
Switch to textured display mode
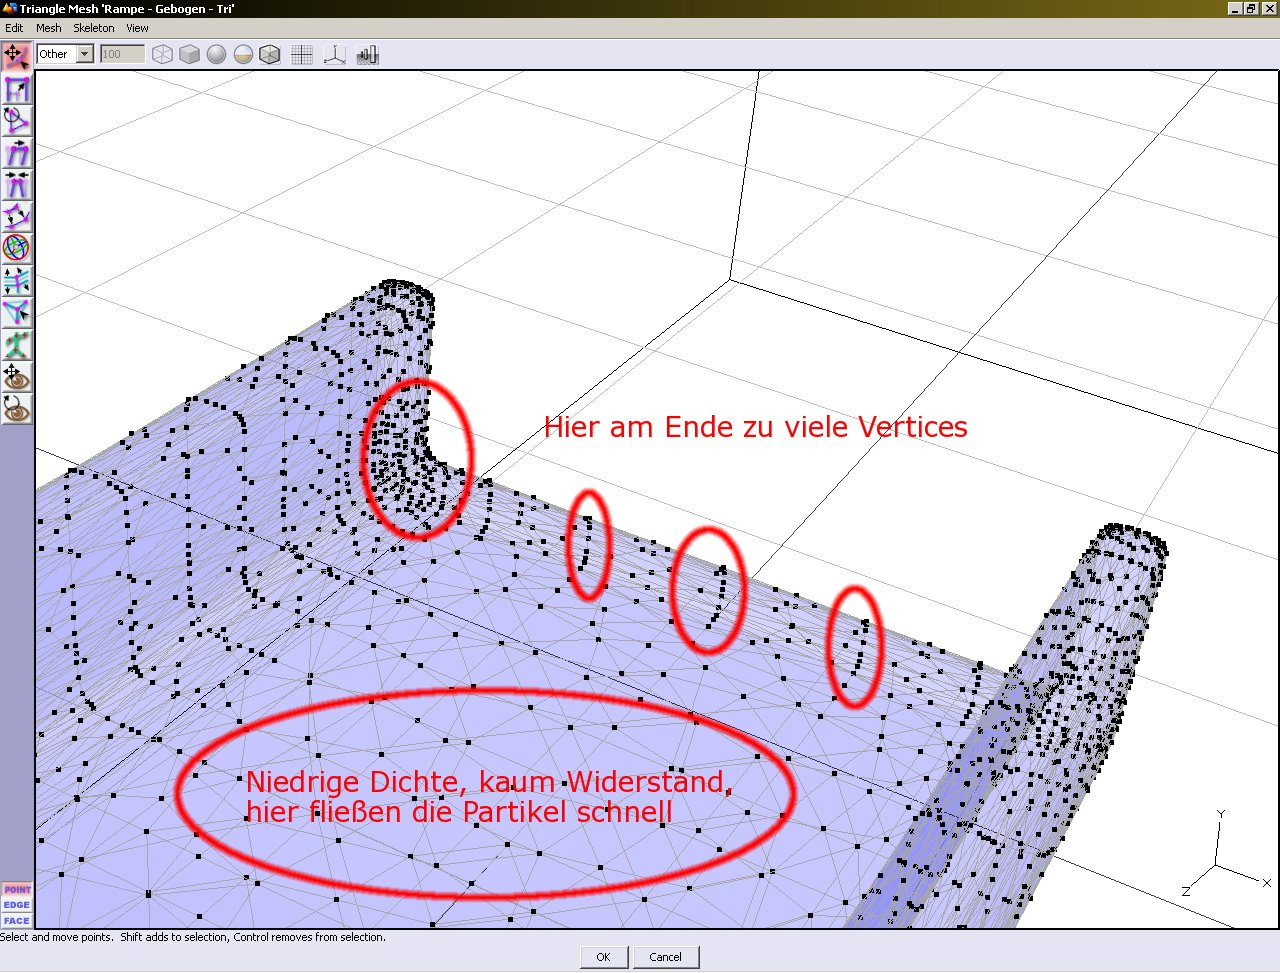[243, 54]
